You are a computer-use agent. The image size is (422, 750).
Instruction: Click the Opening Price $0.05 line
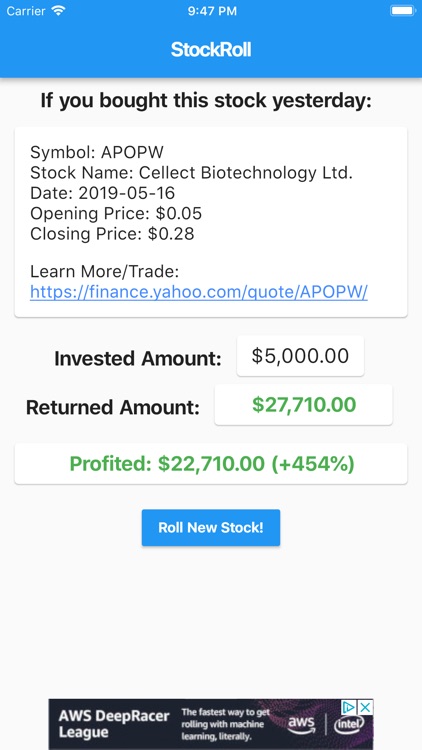pos(116,213)
